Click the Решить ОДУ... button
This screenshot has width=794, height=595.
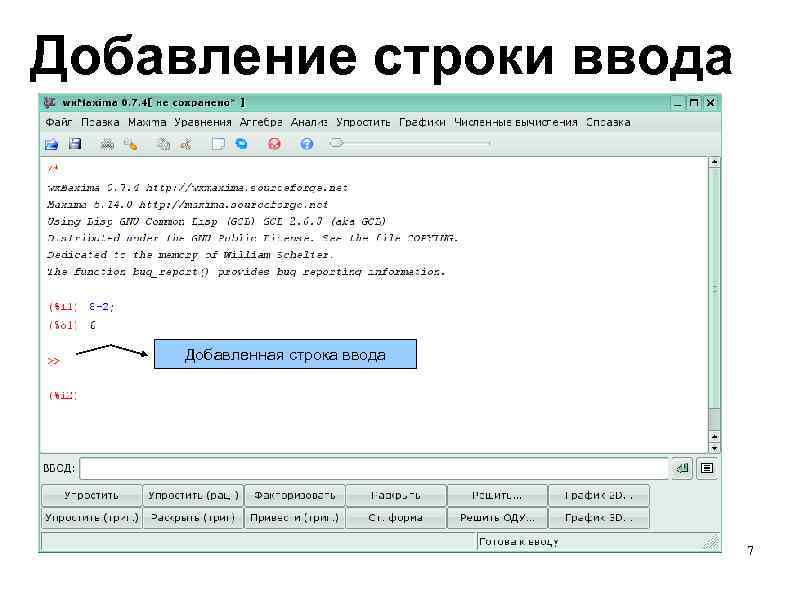pos(497,518)
